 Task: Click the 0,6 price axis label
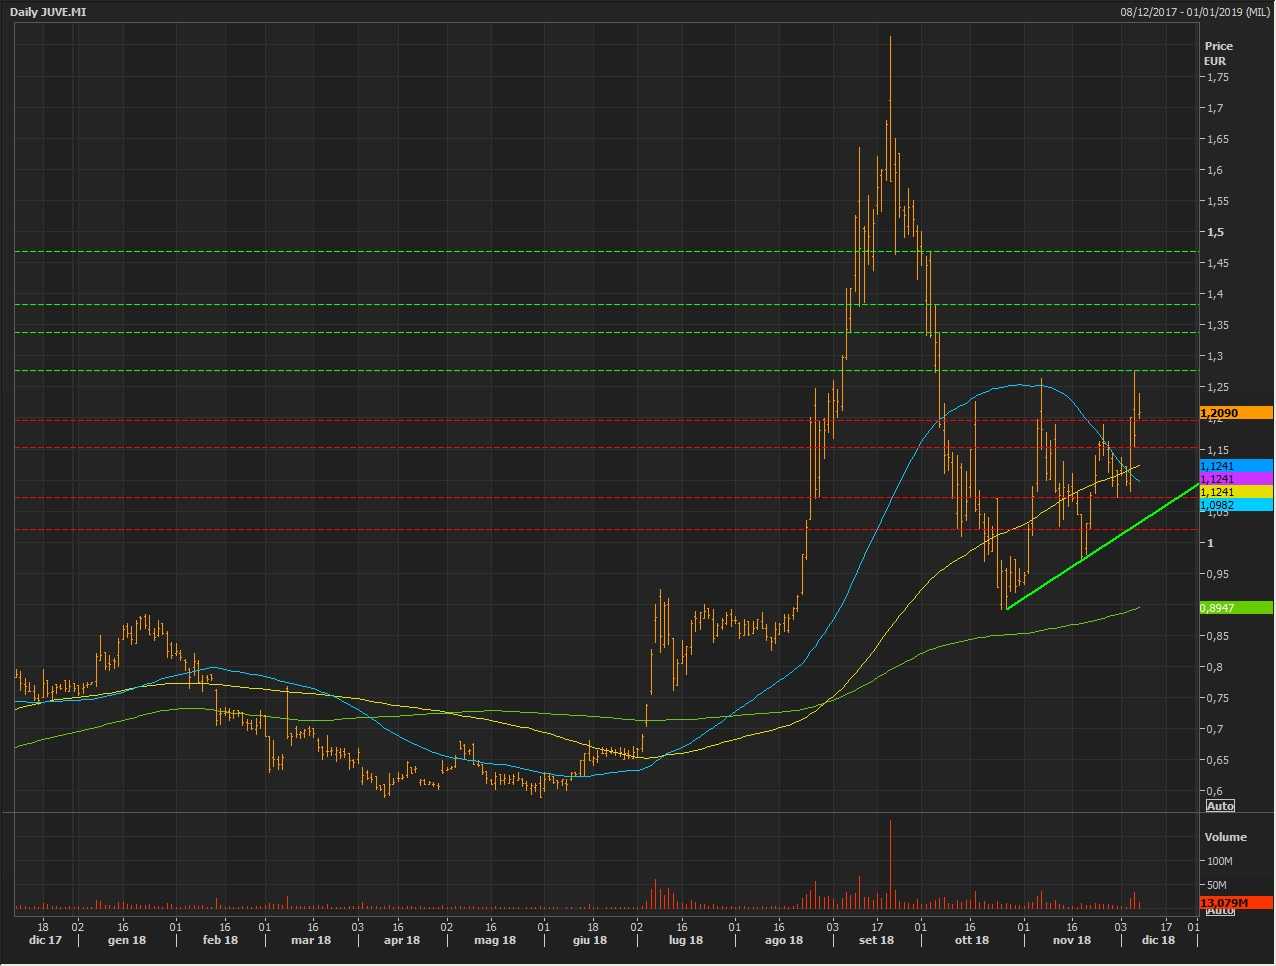(x=1215, y=791)
